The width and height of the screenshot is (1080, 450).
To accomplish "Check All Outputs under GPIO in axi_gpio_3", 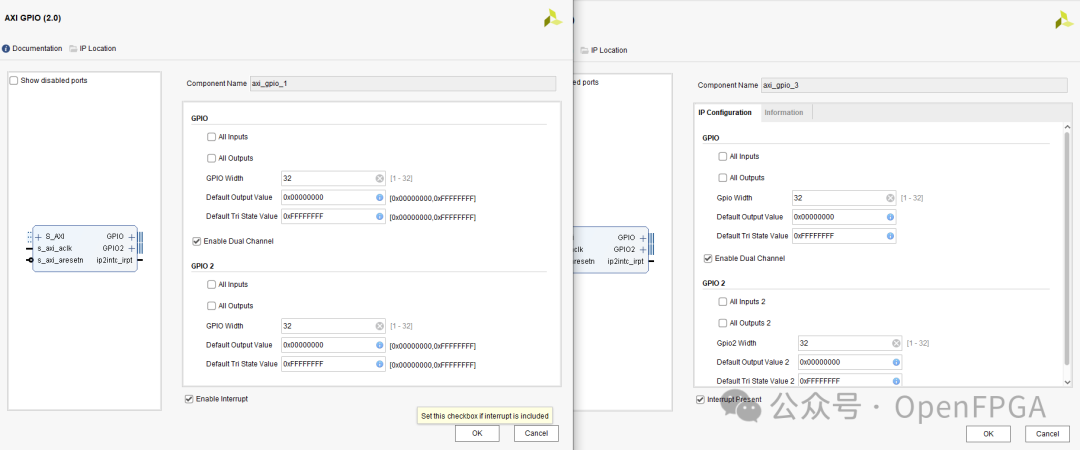I will (x=723, y=177).
